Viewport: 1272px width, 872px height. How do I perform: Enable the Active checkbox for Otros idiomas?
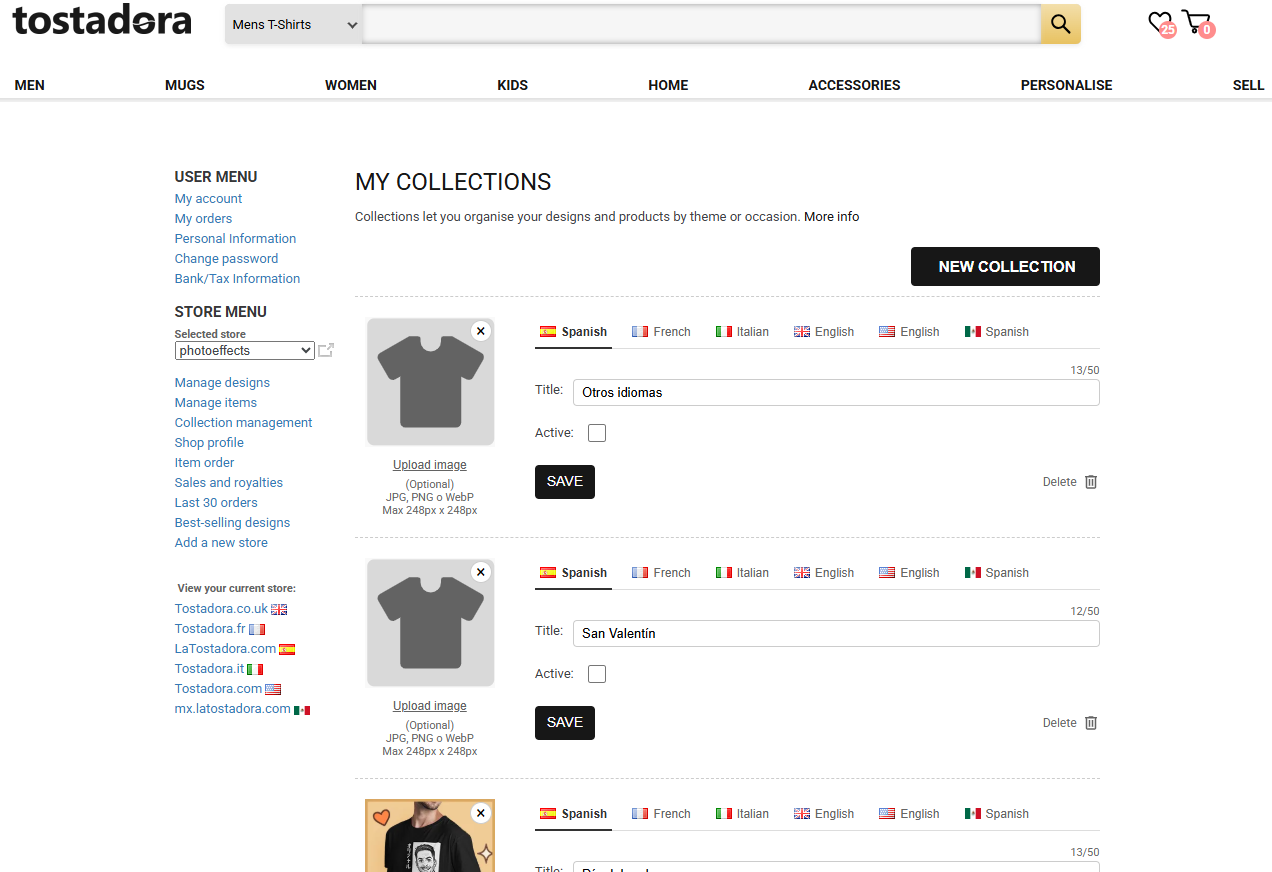point(596,432)
